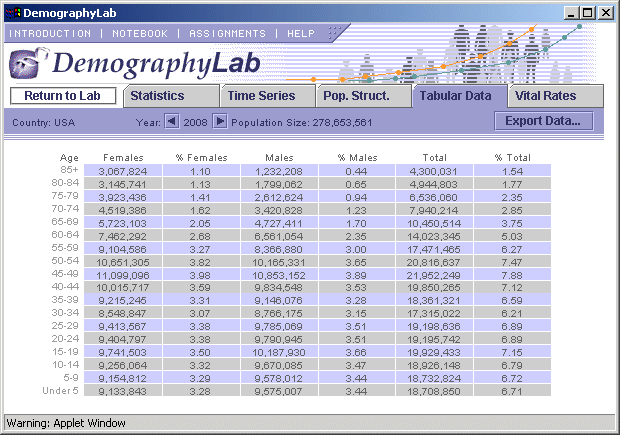Open the Help menu item
Viewport: 620px width, 435px height.
301,34
